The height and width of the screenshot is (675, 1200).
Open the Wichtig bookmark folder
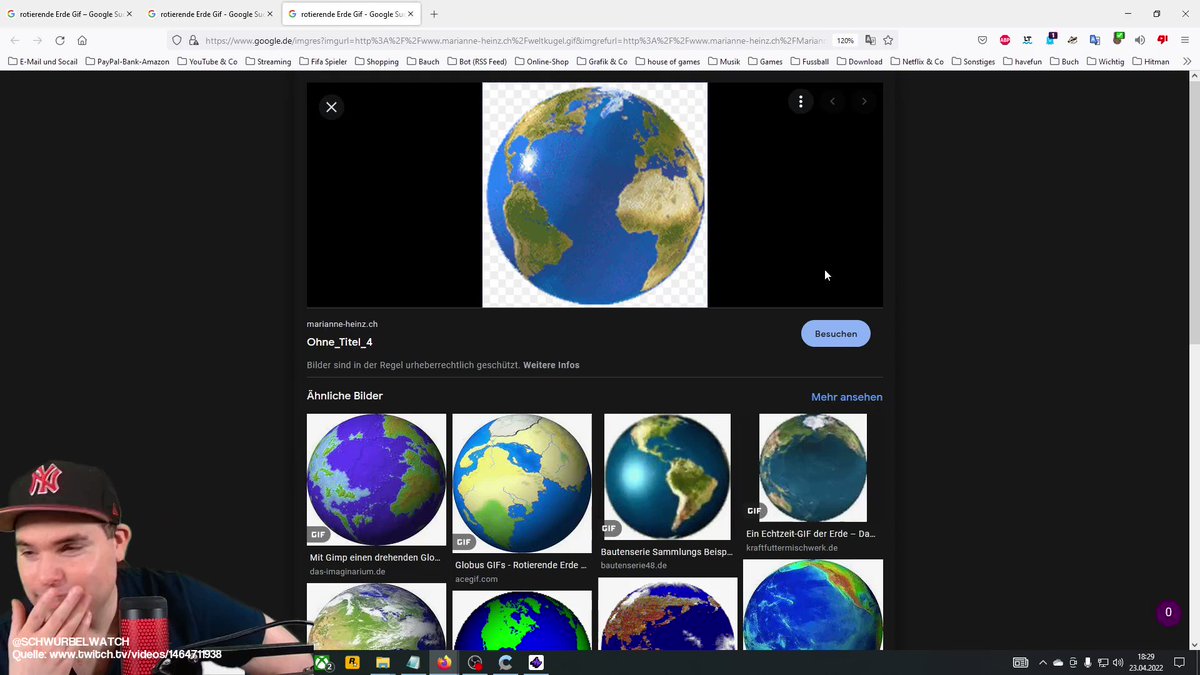[1104, 61]
